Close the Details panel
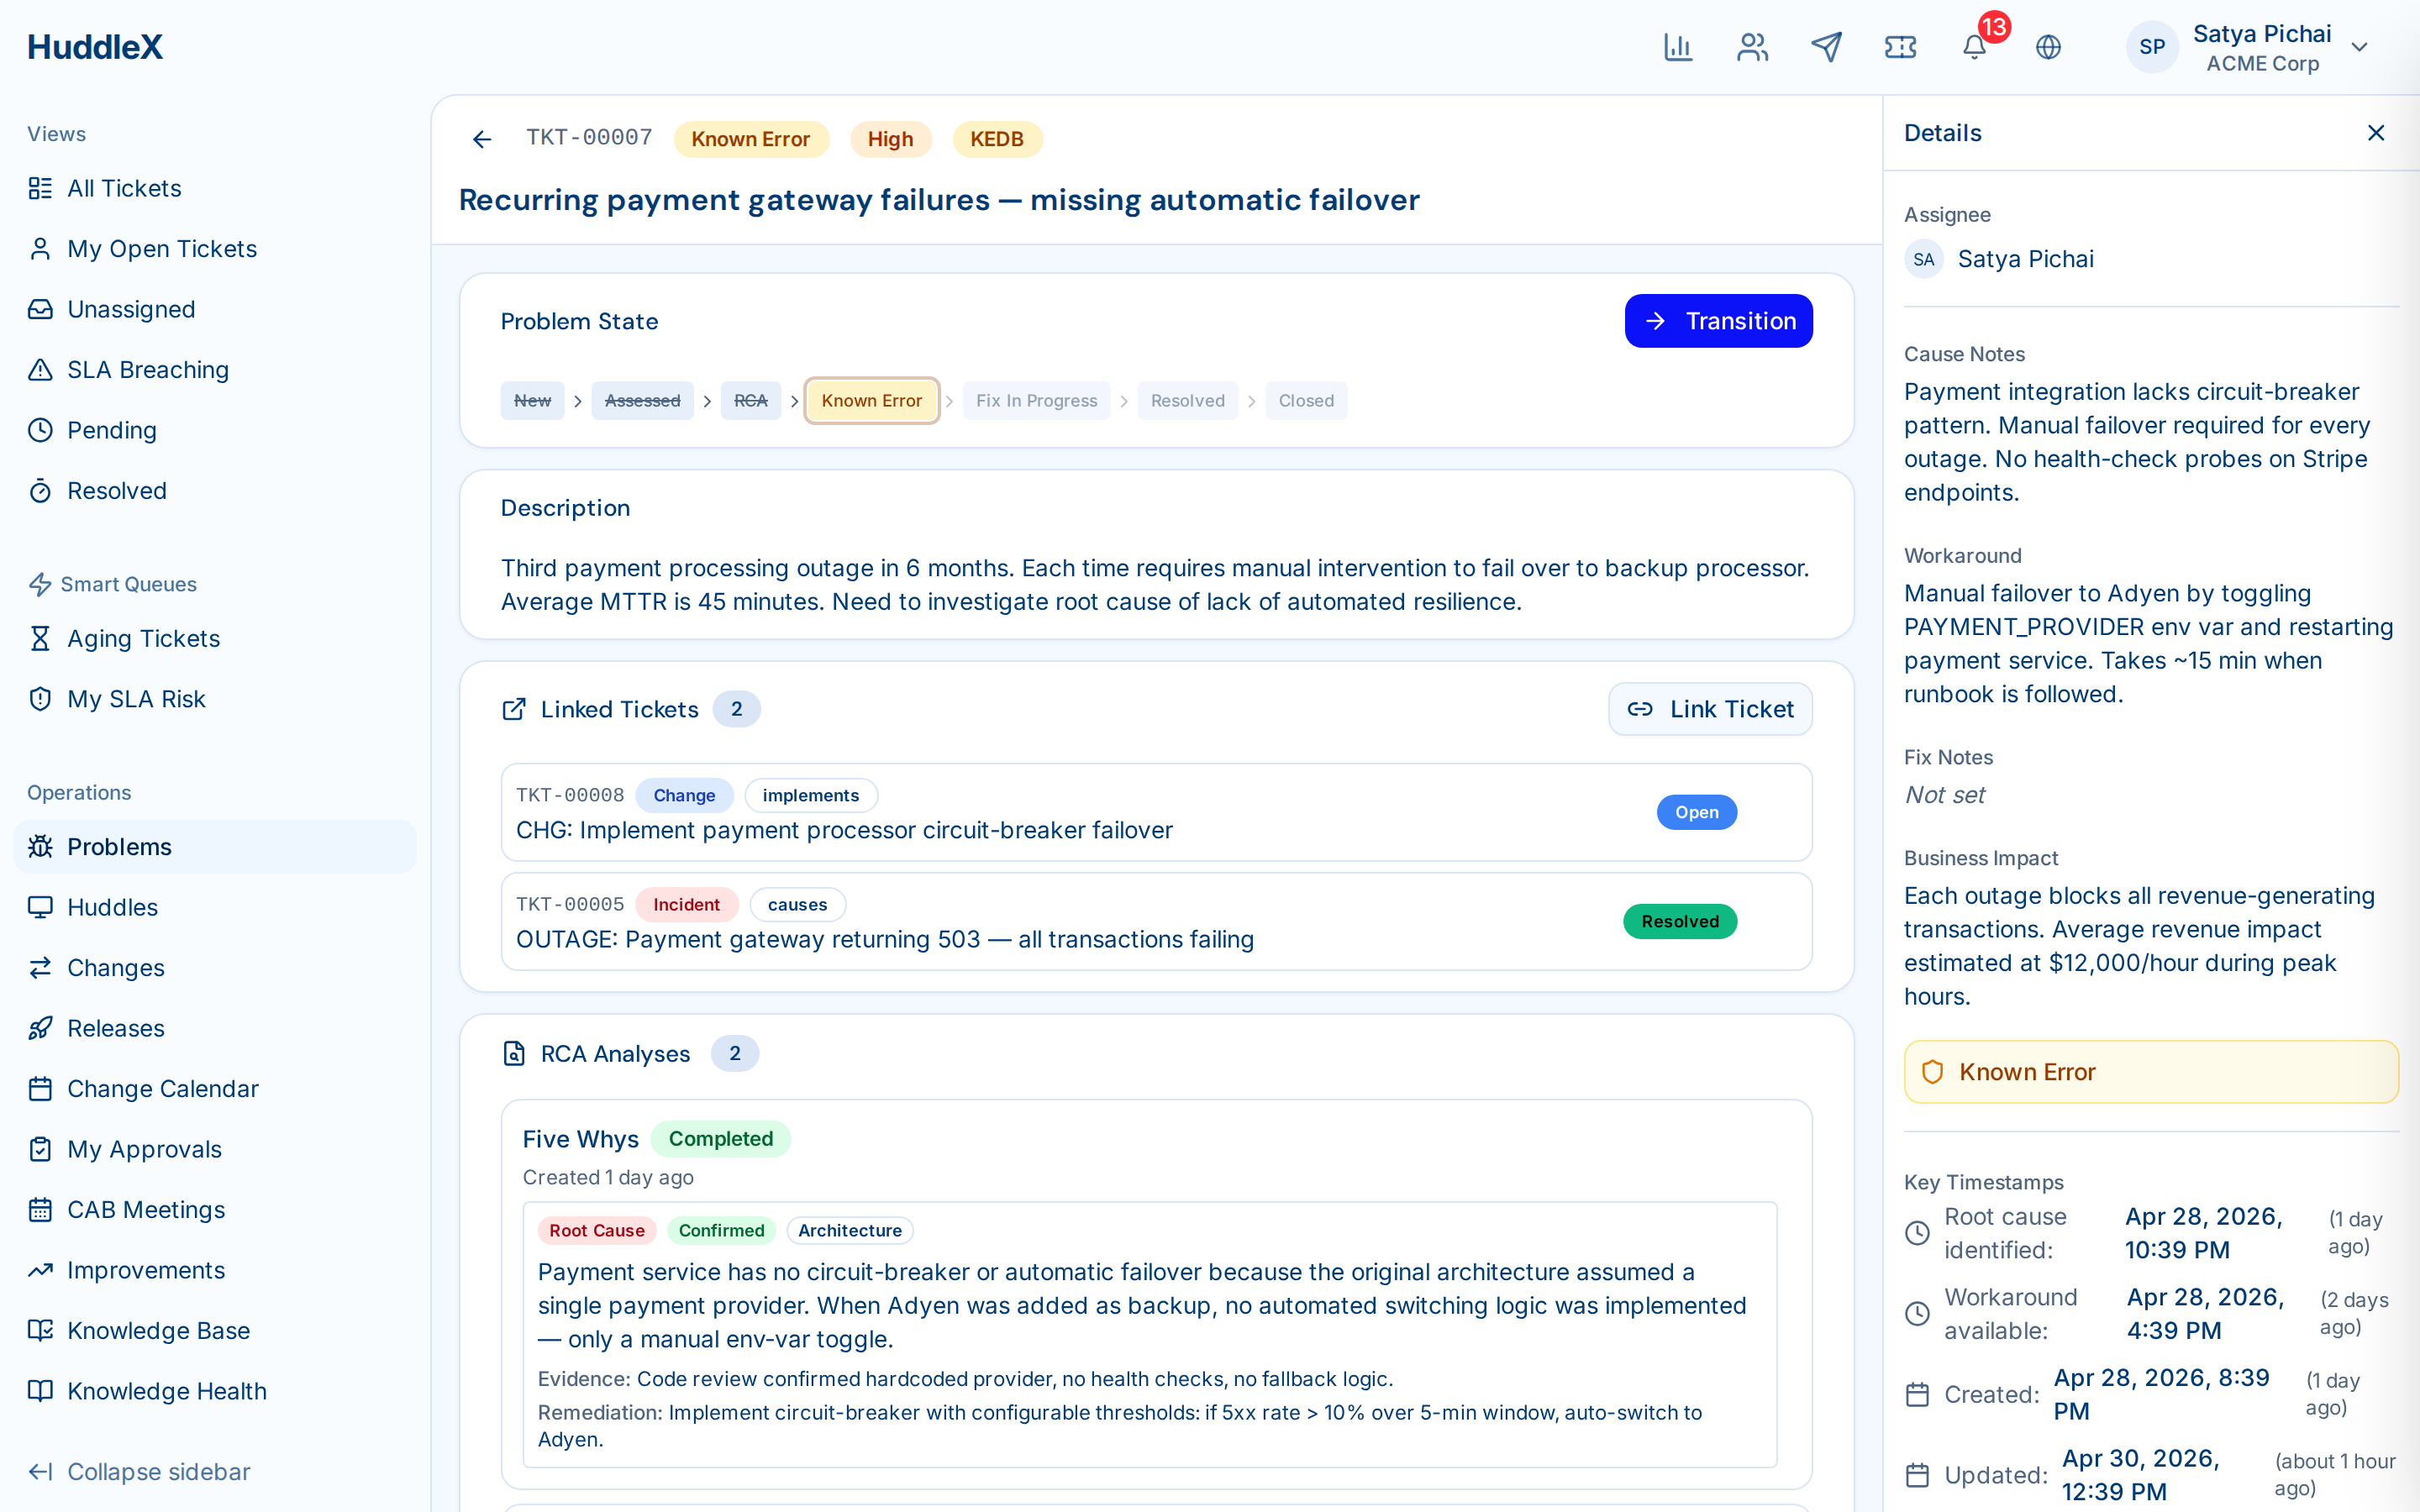Viewport: 2420px width, 1512px height. coord(2376,133)
